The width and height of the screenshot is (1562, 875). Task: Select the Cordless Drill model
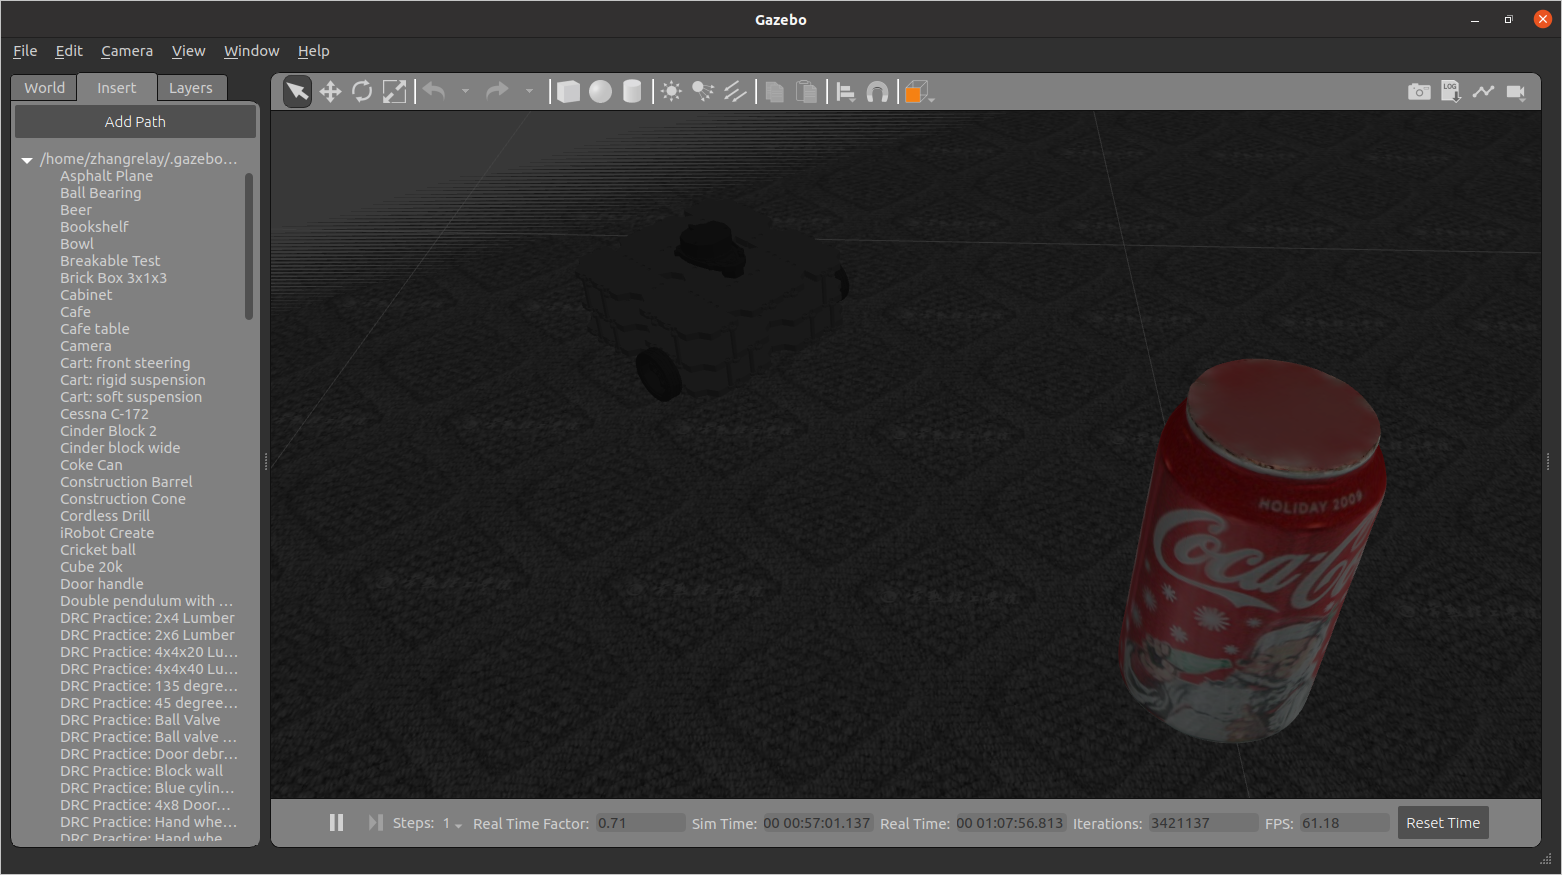coord(105,516)
